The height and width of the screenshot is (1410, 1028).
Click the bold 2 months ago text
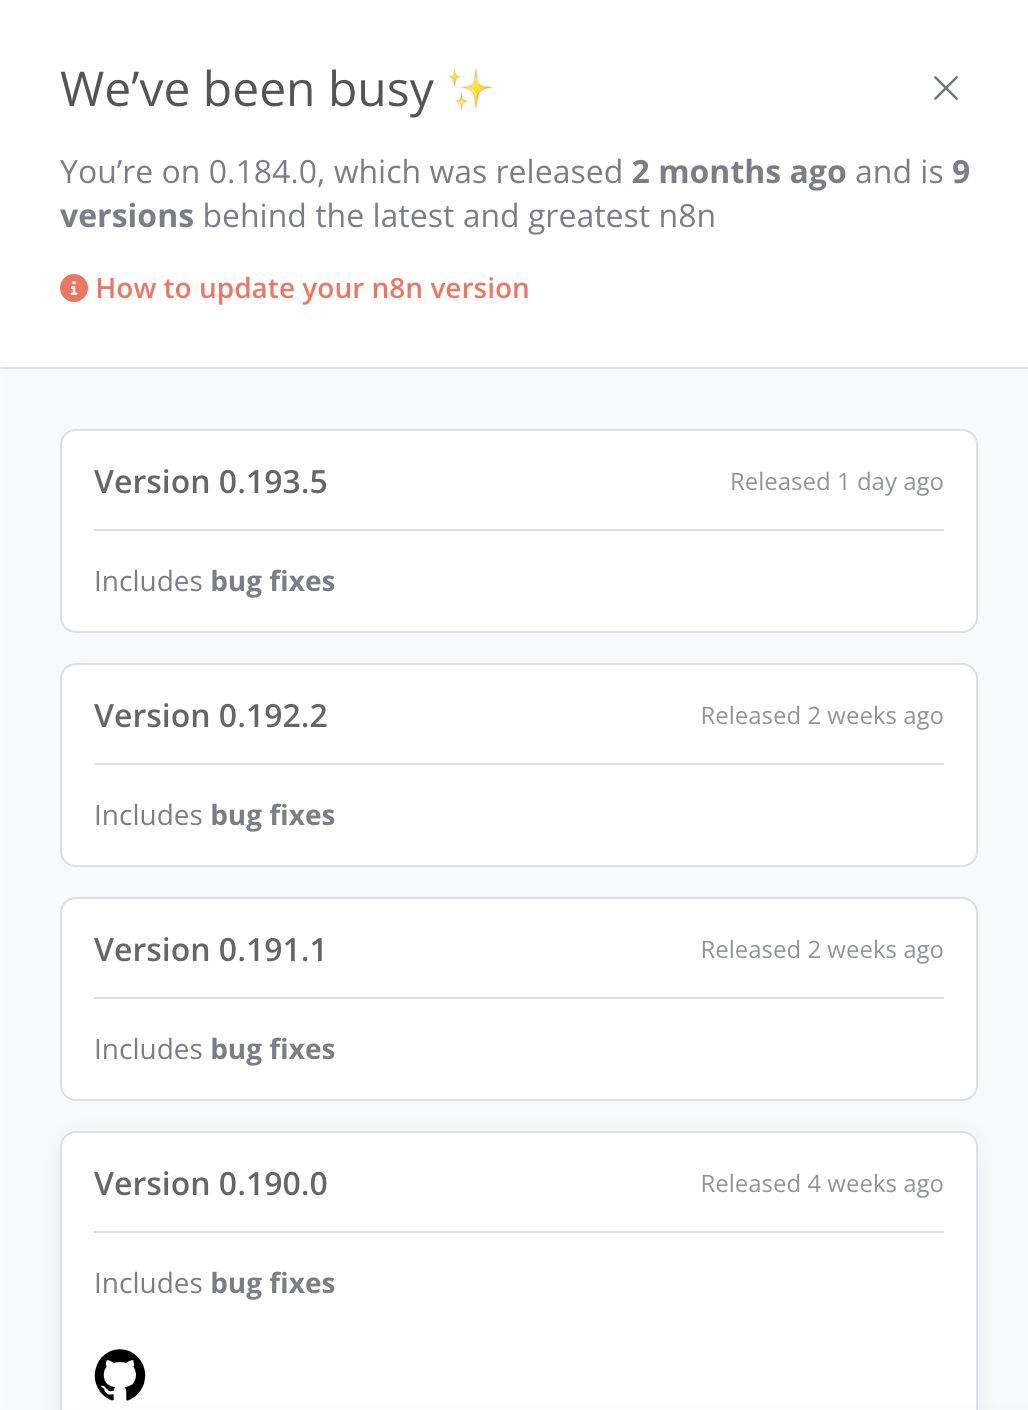[x=738, y=172]
